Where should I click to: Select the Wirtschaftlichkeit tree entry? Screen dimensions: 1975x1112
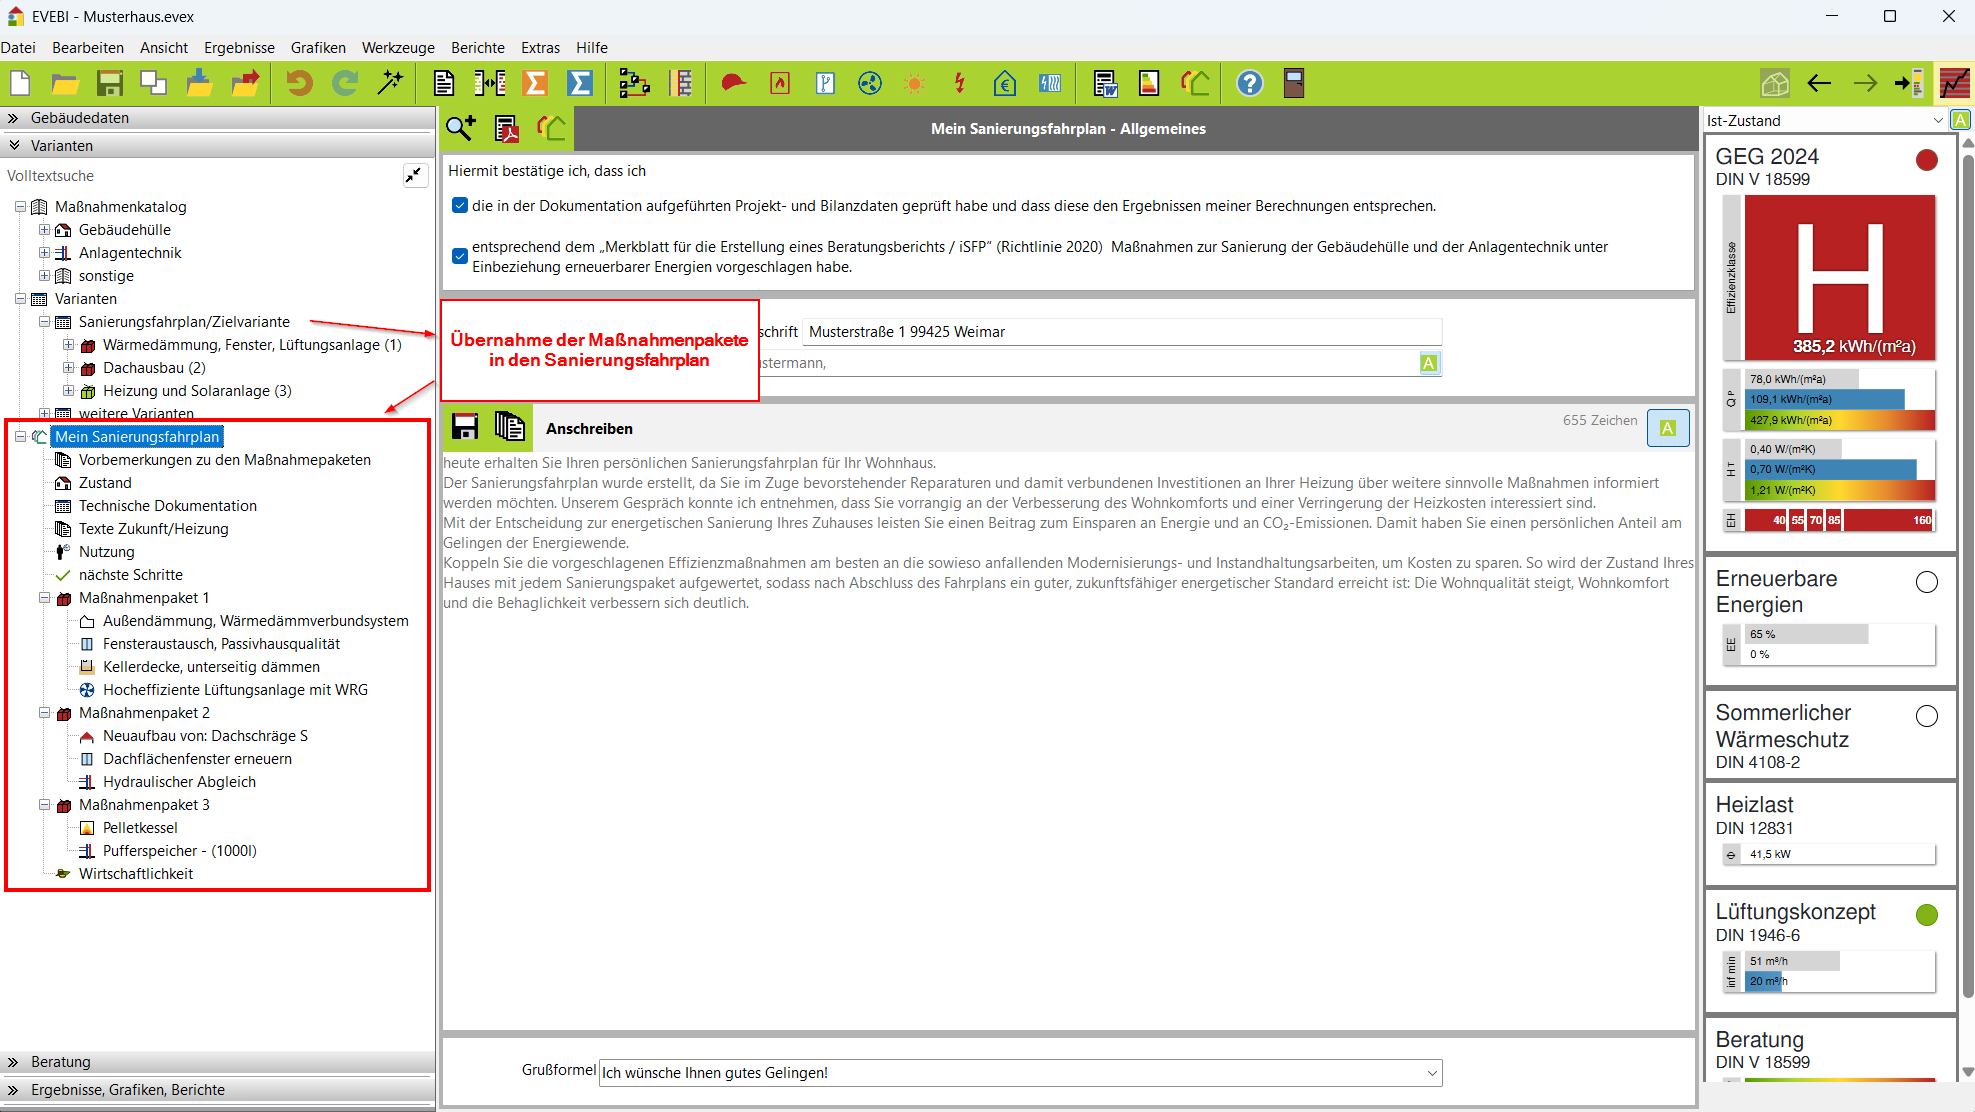coord(136,874)
